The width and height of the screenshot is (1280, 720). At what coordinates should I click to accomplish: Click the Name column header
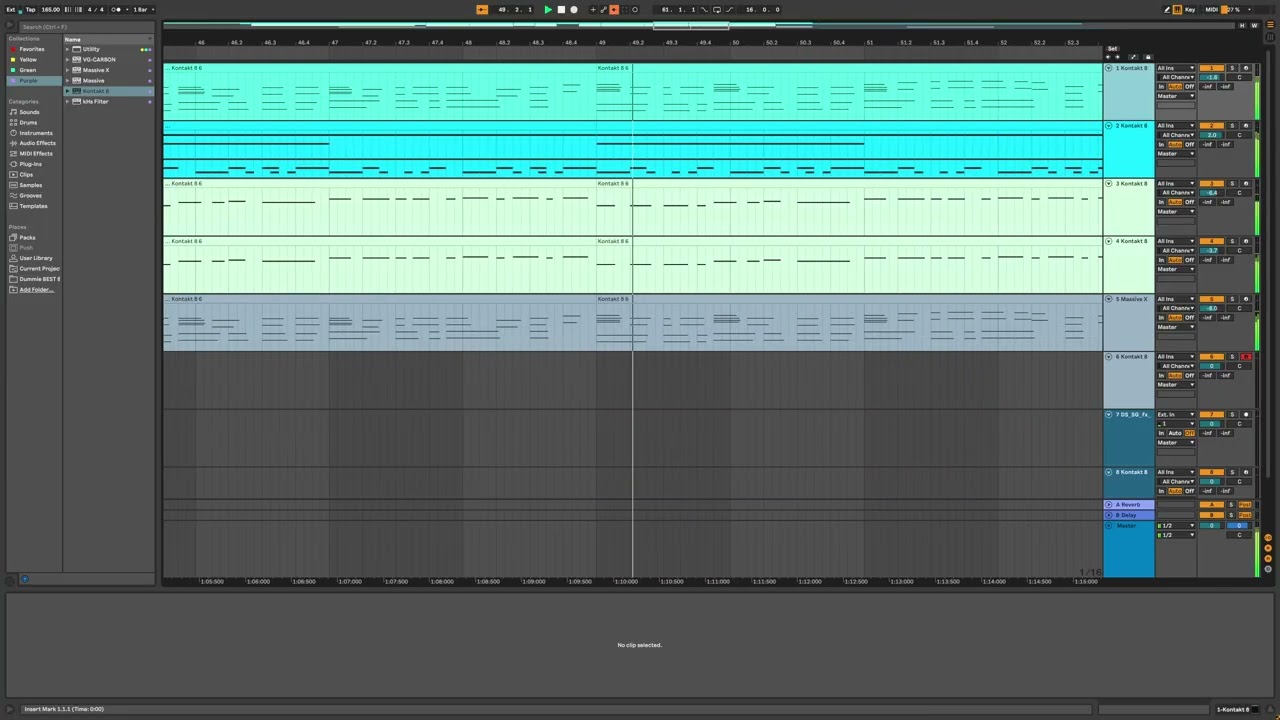pos(108,39)
